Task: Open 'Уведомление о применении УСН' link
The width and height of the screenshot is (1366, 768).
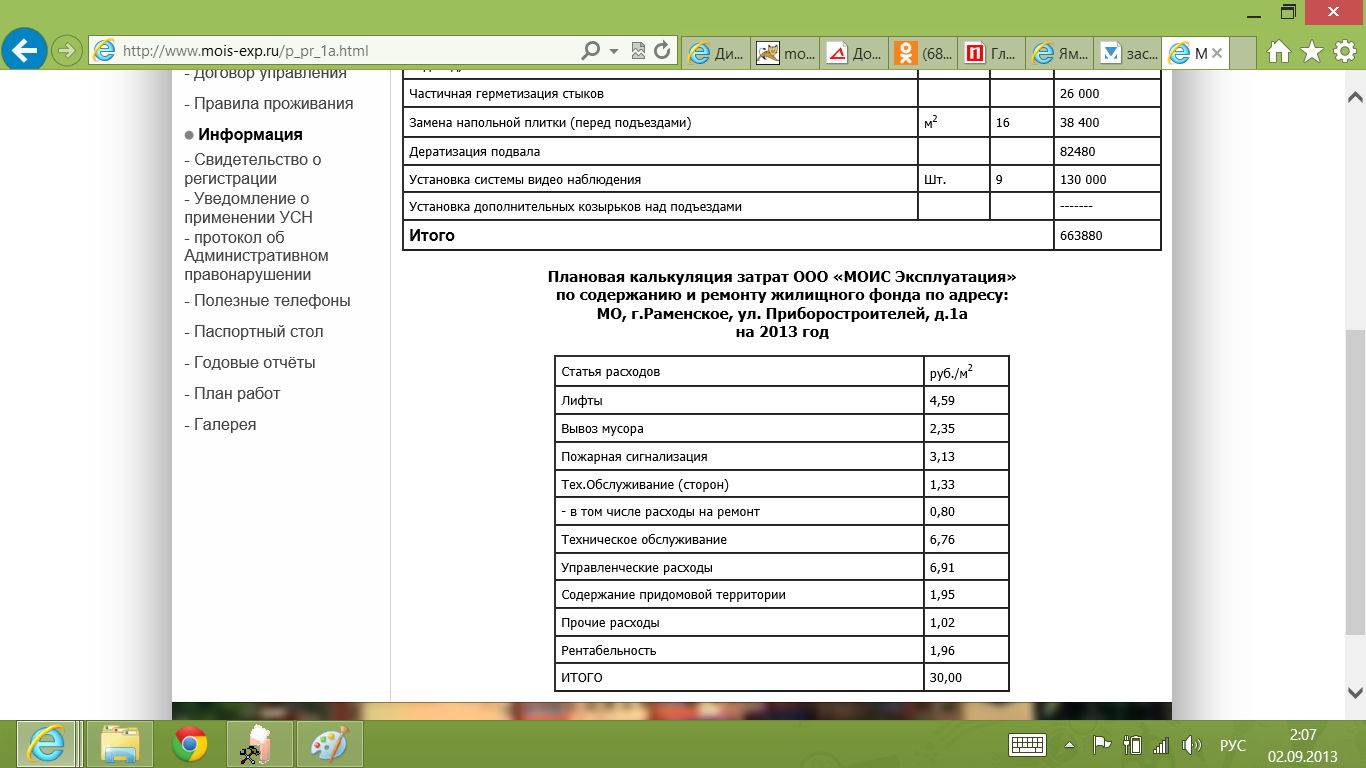Action: coord(249,208)
